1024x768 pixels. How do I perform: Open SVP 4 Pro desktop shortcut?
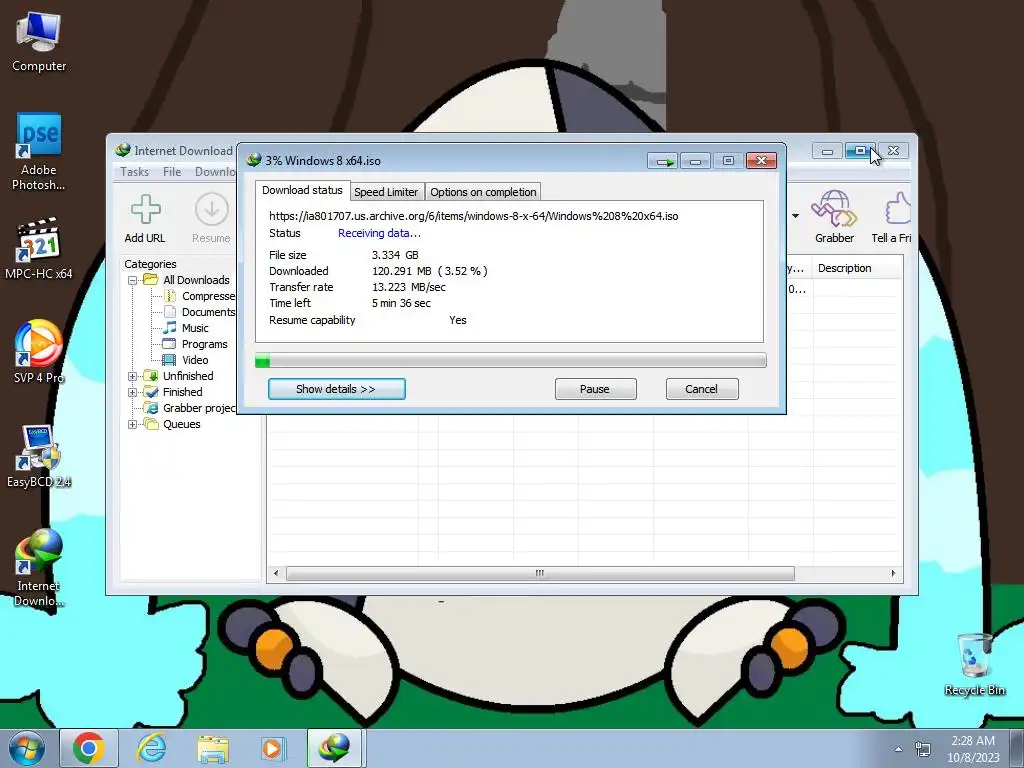[x=39, y=352]
